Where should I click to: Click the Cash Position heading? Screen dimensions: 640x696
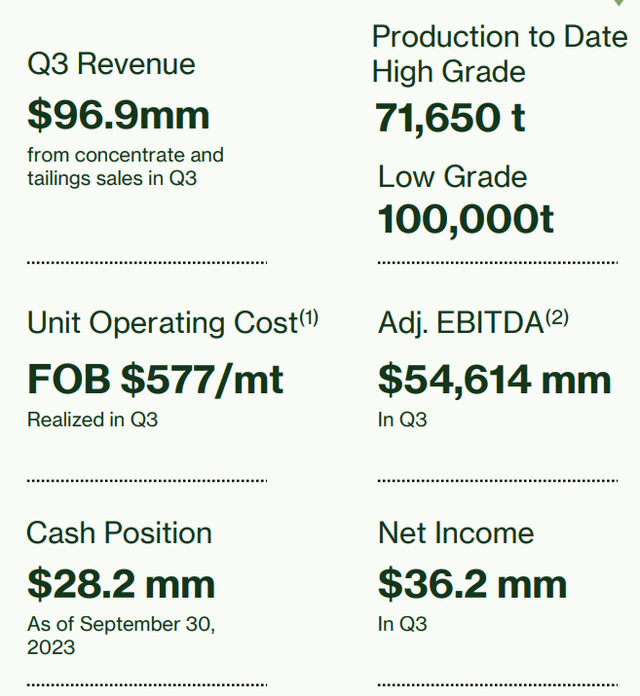[x=119, y=533]
